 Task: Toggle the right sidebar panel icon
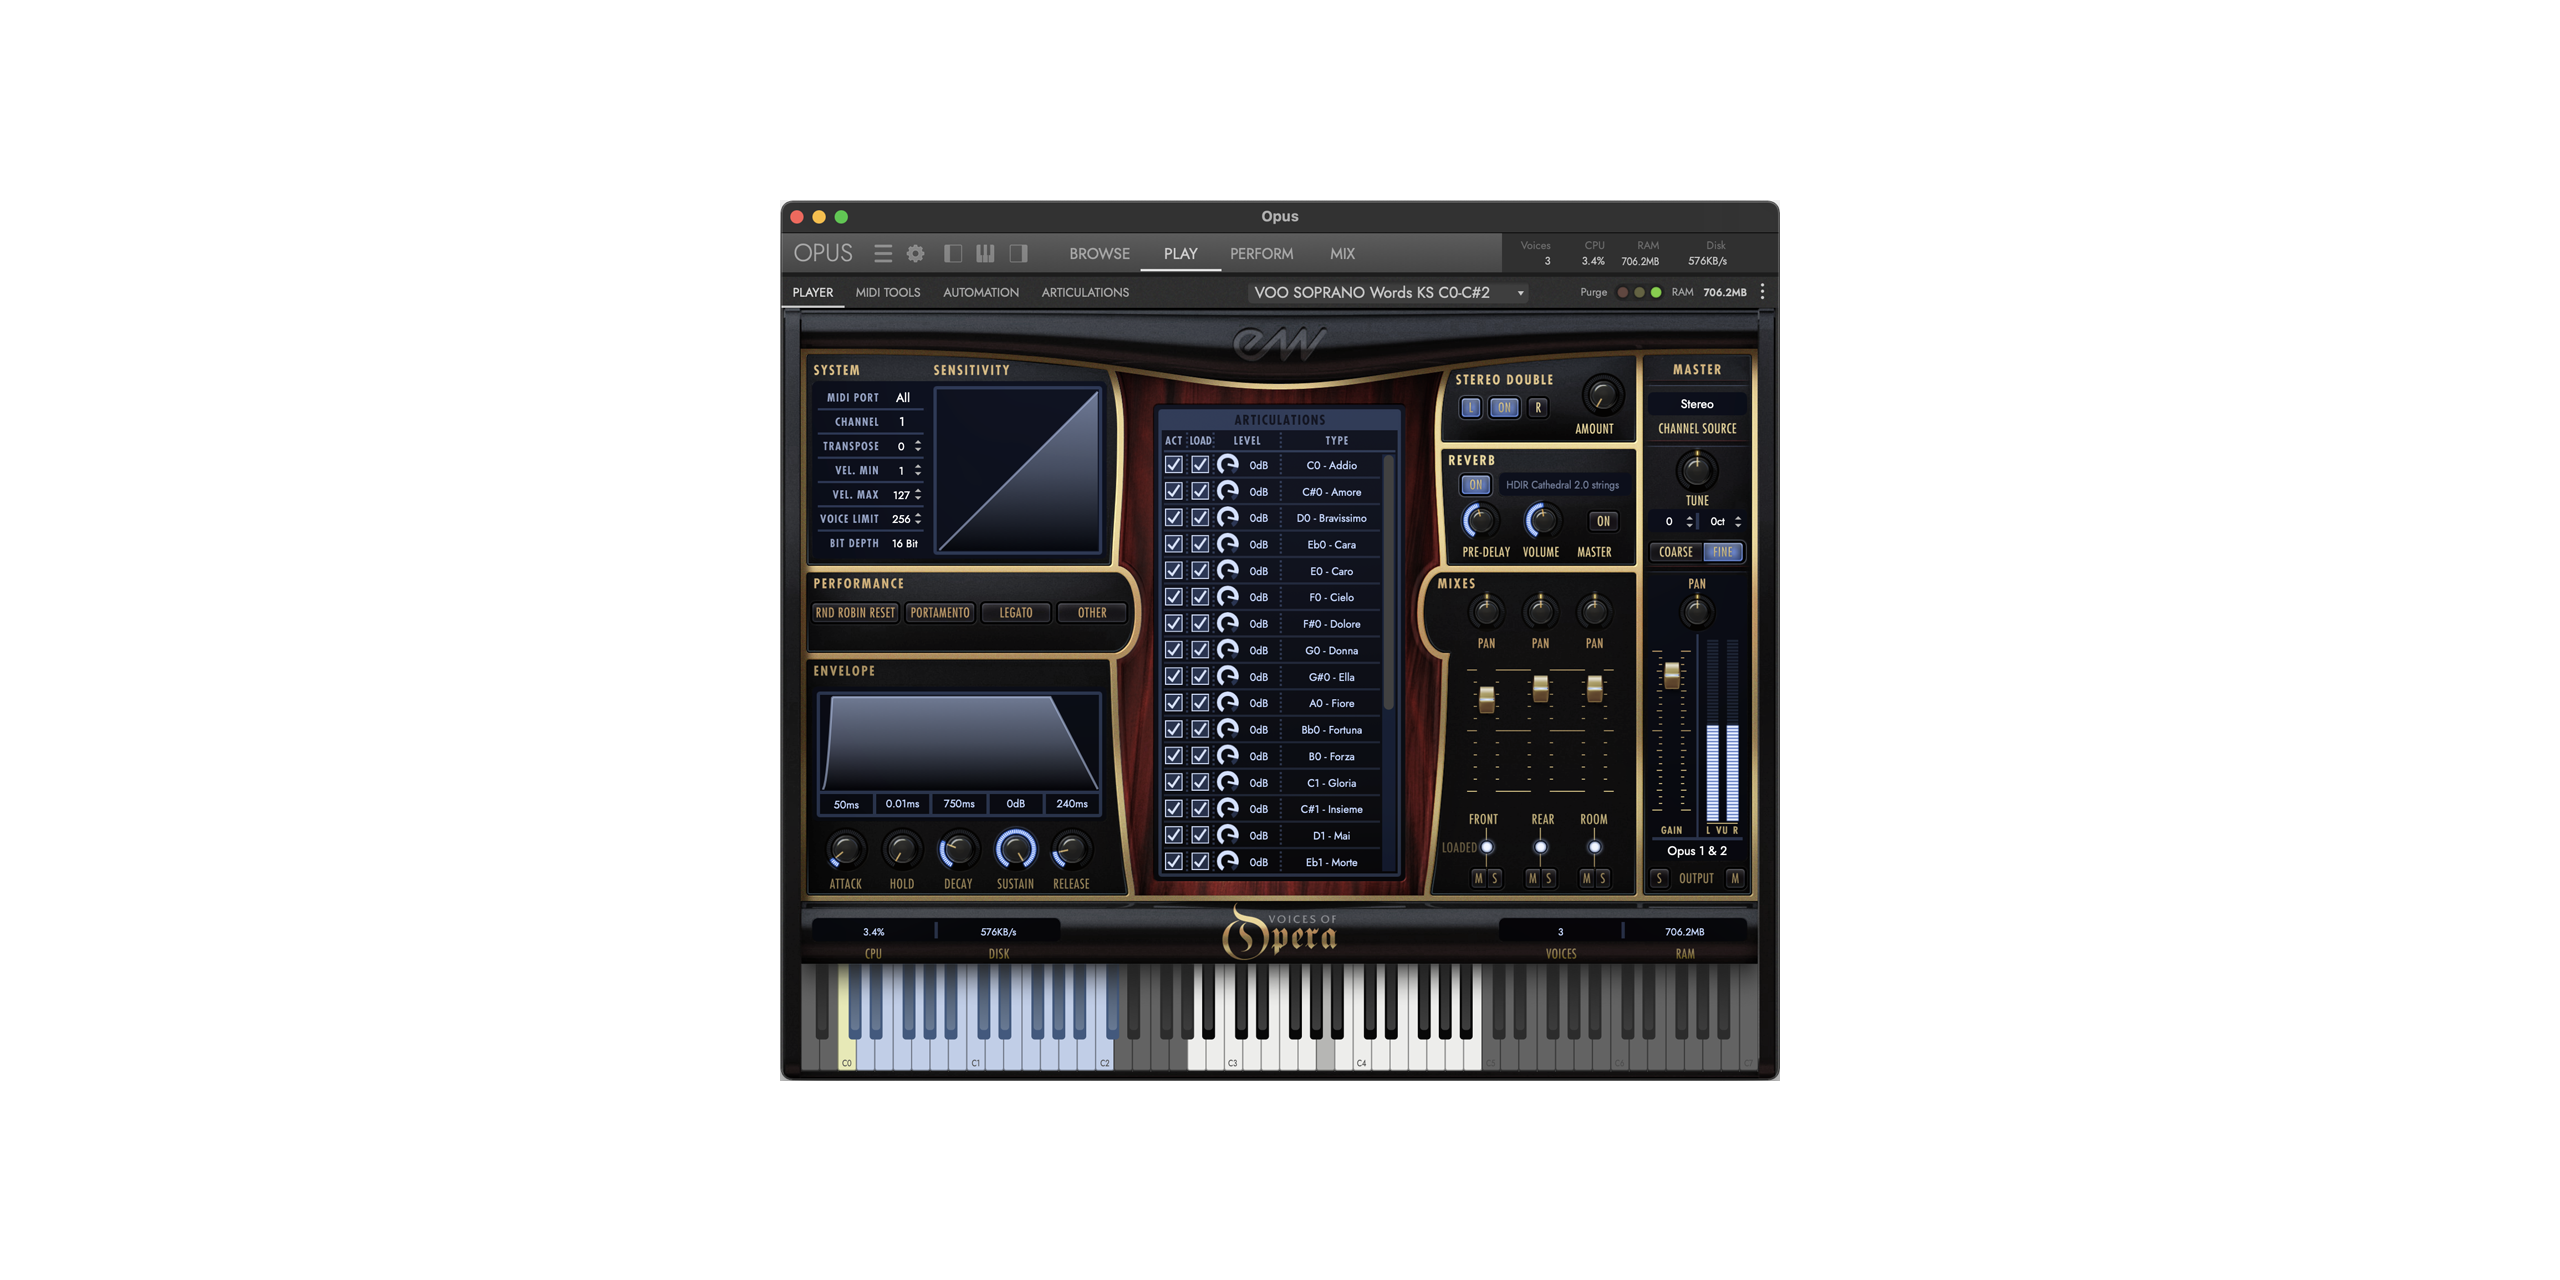click(1018, 254)
